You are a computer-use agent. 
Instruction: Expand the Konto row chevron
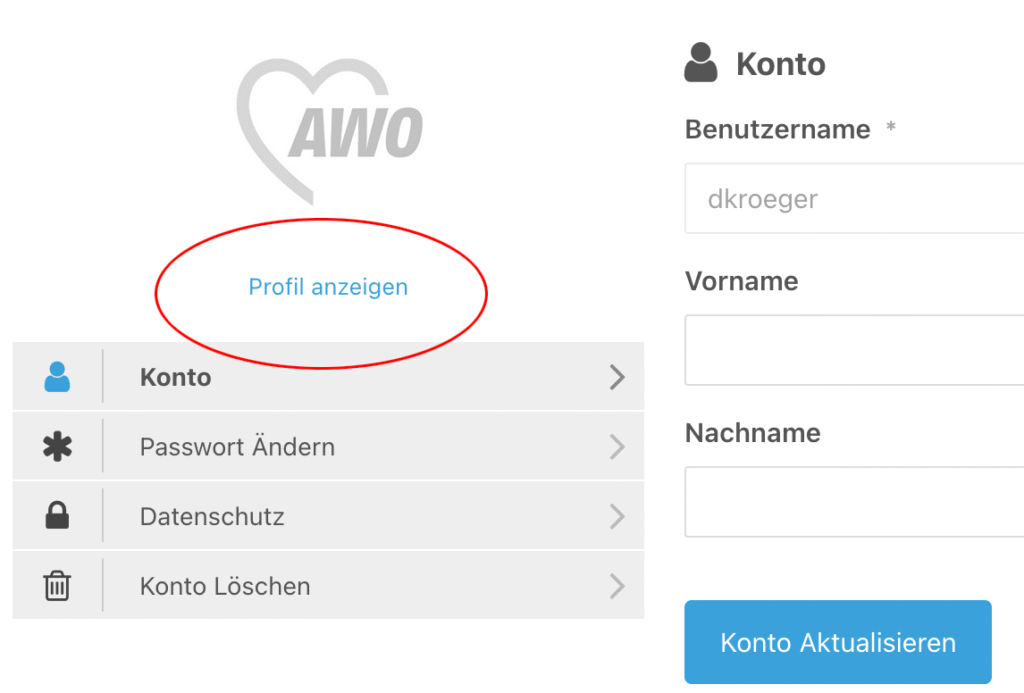[x=617, y=377]
